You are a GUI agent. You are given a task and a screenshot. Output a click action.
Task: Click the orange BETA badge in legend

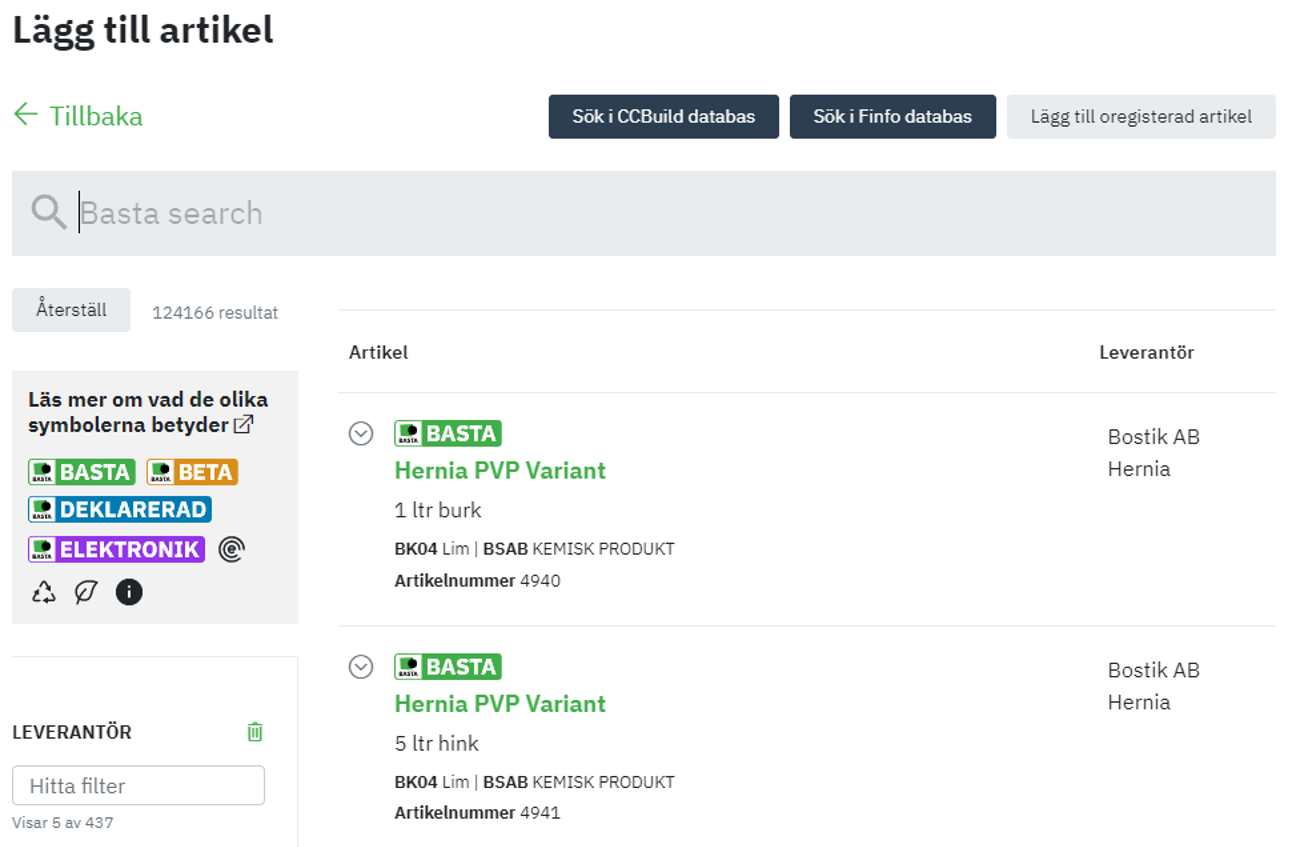coord(192,472)
